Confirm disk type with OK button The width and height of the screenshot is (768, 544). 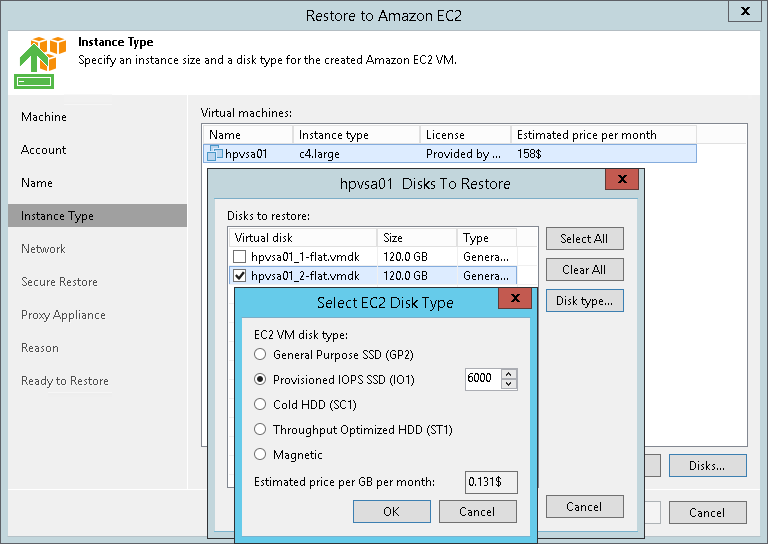click(392, 512)
